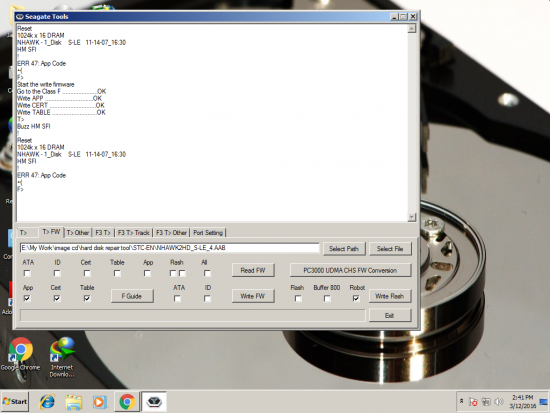This screenshot has height=413, width=550.
Task: Focus the firmware file path field
Action: (x=169, y=248)
